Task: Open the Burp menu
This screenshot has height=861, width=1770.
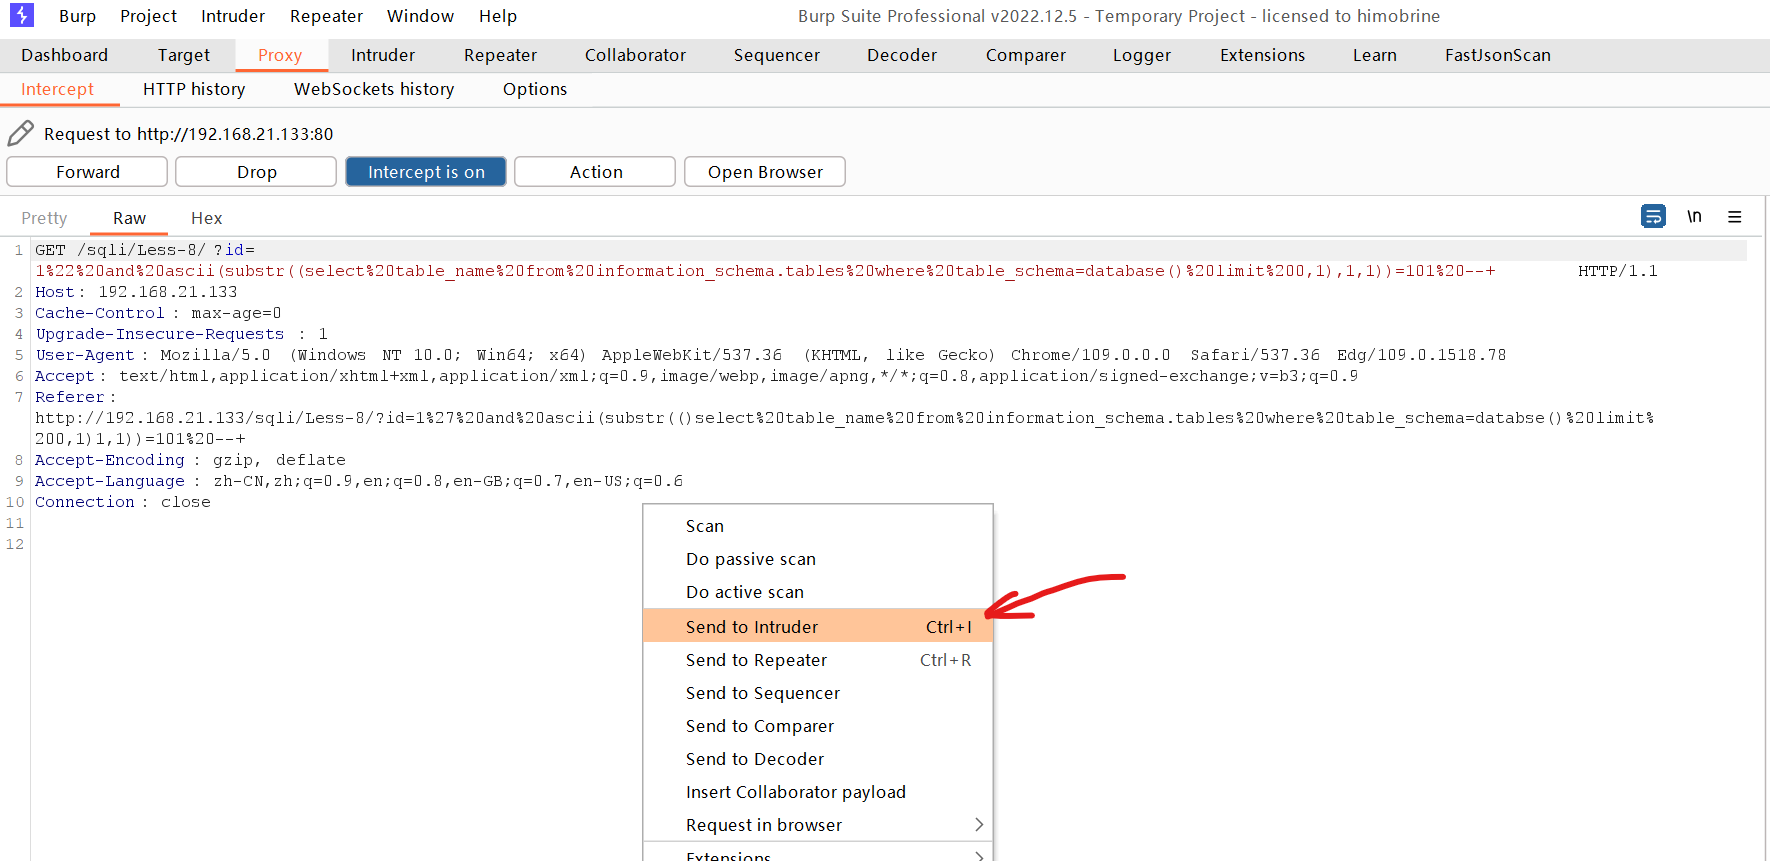Action: coord(77,16)
